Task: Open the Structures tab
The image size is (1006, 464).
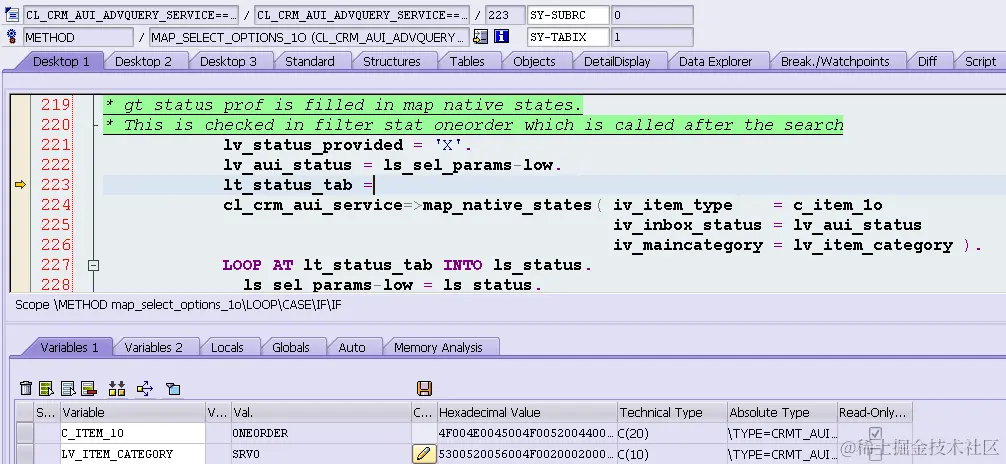Action: [392, 62]
